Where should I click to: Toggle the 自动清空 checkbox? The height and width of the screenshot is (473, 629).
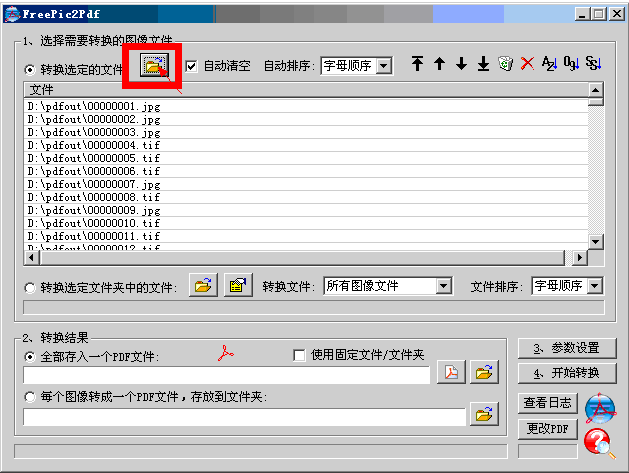(x=192, y=66)
